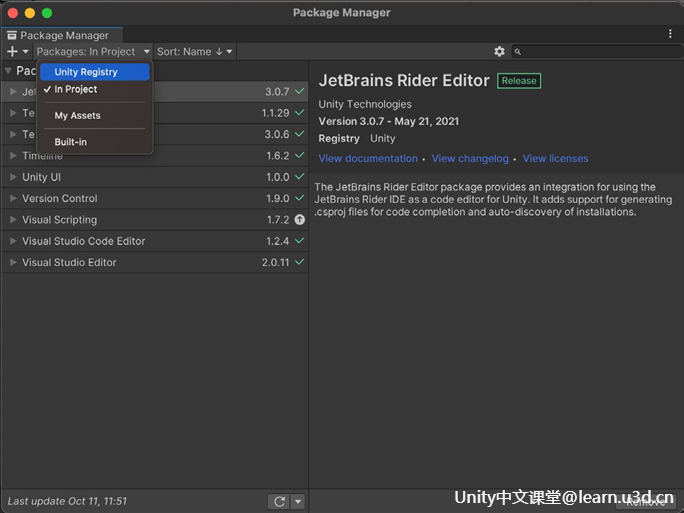Screen dimensions: 684x513
Task: Click the installed checkmark for JetBrains 3.0.7
Action: (x=300, y=91)
